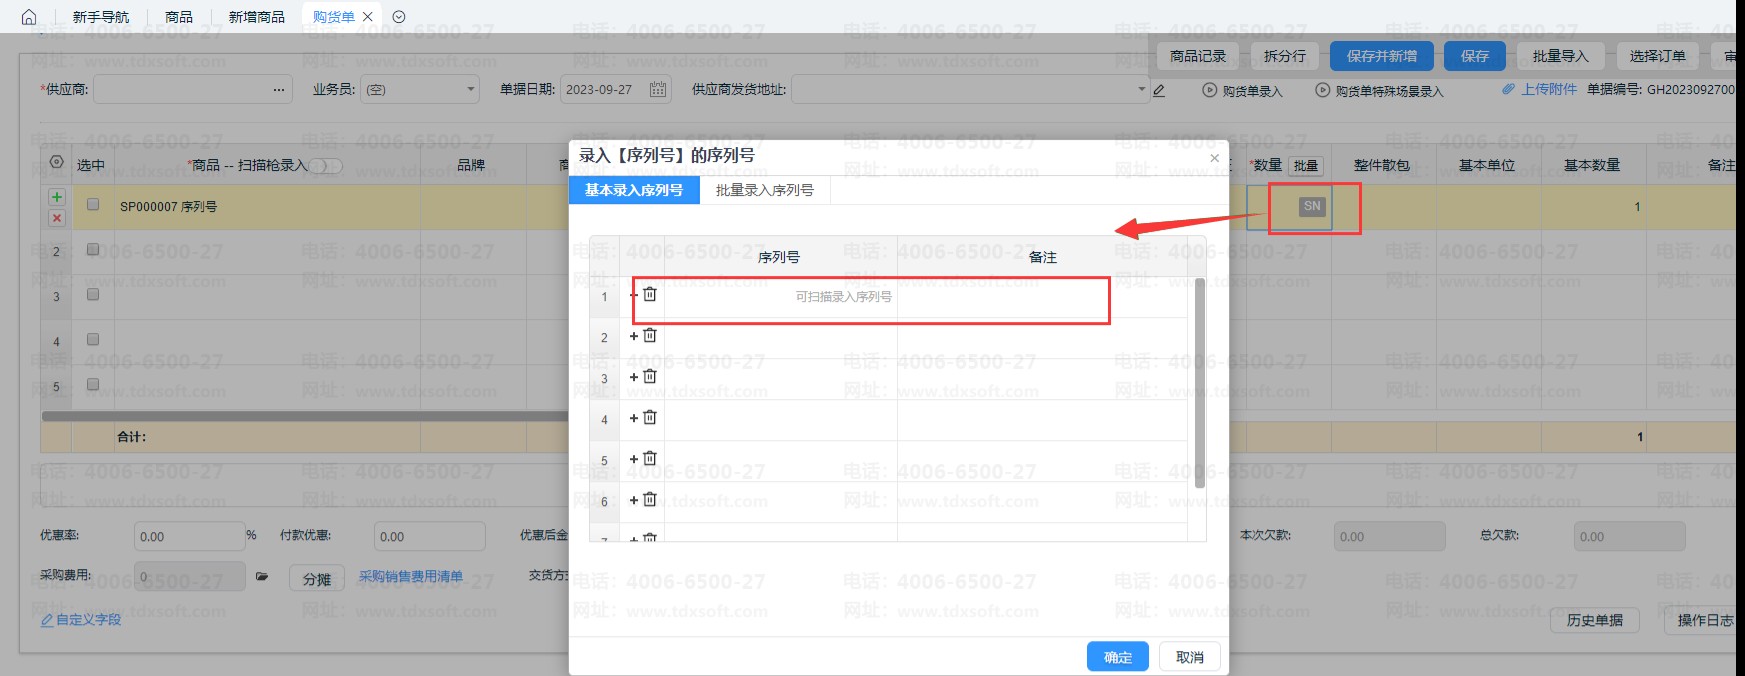The image size is (1745, 676).
Task: Open the tab list dropdown circle arrow
Action: click(x=399, y=17)
